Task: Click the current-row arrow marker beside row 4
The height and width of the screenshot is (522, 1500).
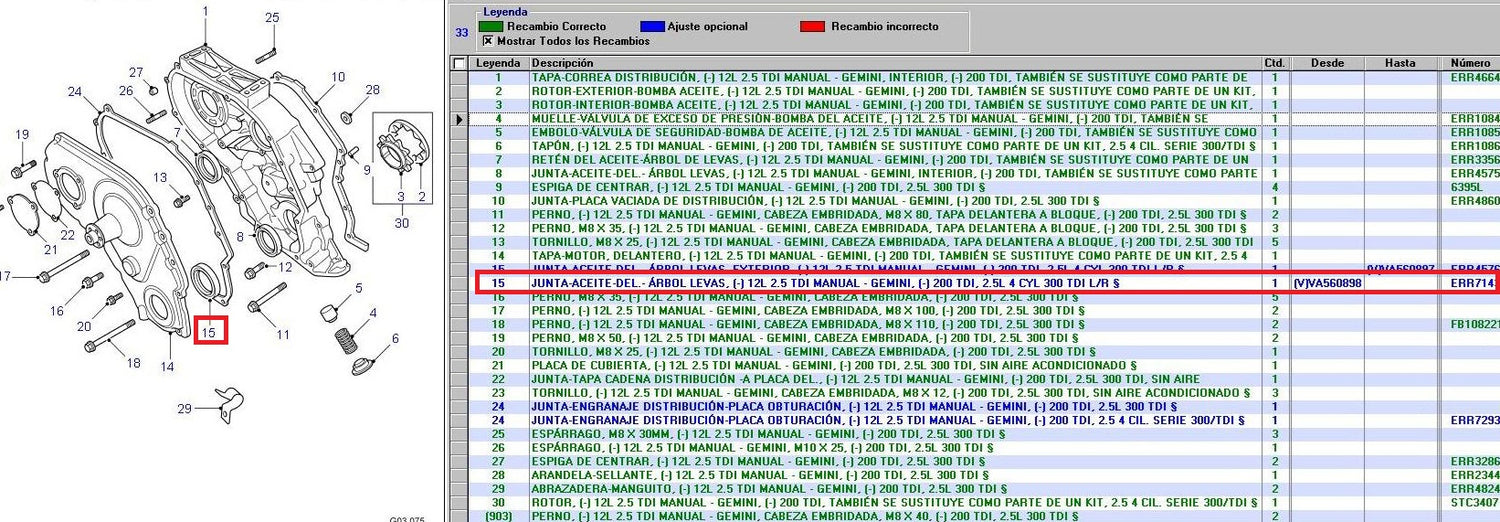Action: pos(459,119)
